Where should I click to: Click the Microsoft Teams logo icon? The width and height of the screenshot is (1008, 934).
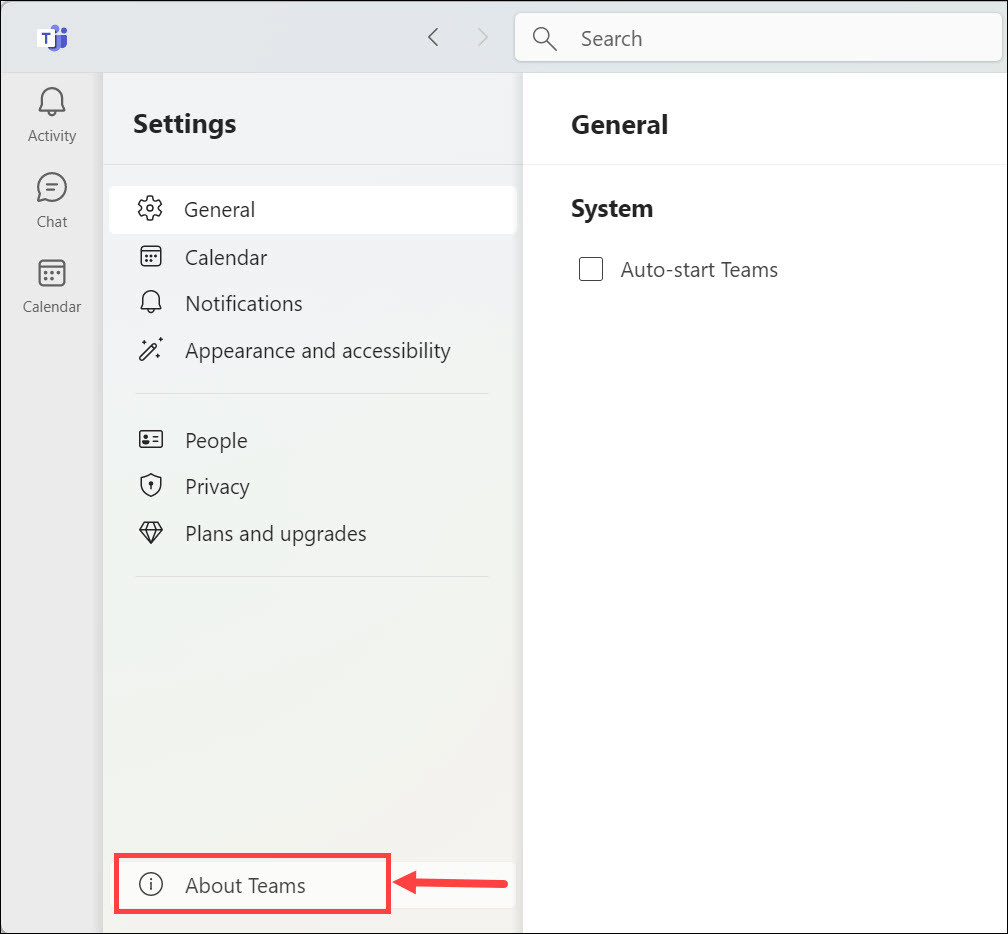point(52,38)
